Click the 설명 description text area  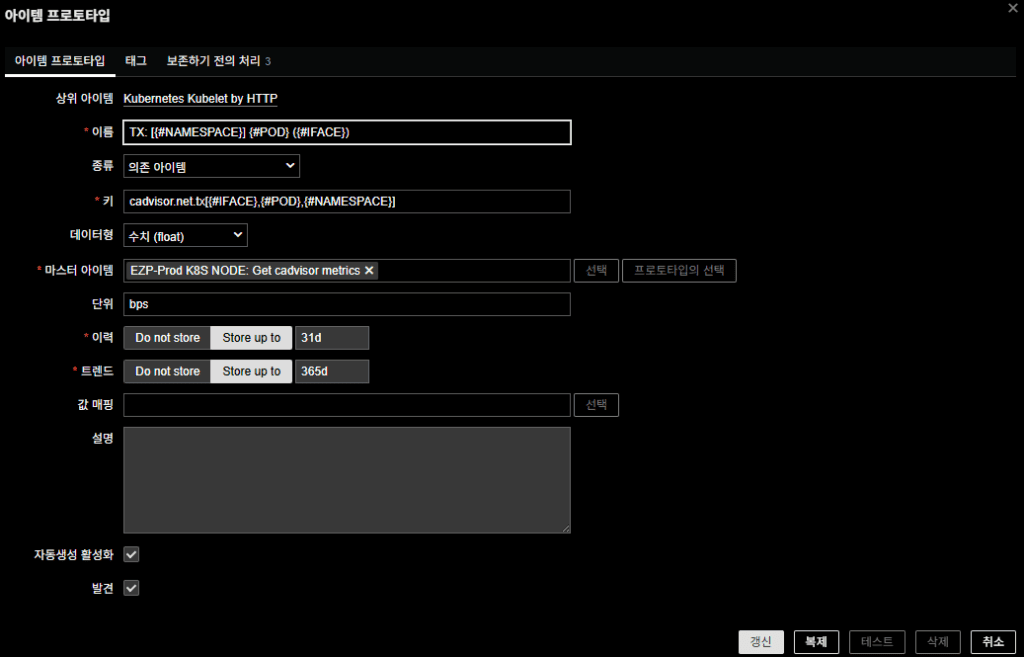[x=346, y=480]
